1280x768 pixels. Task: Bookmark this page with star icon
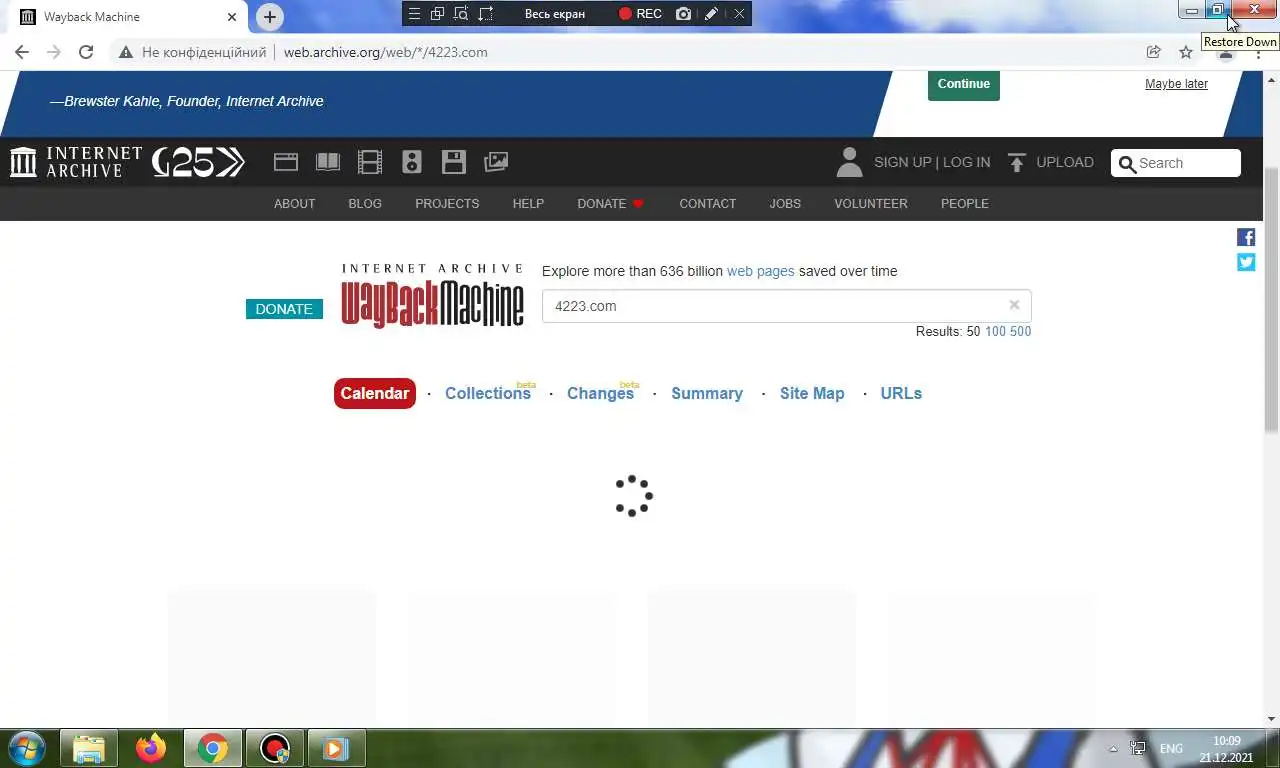(1186, 52)
